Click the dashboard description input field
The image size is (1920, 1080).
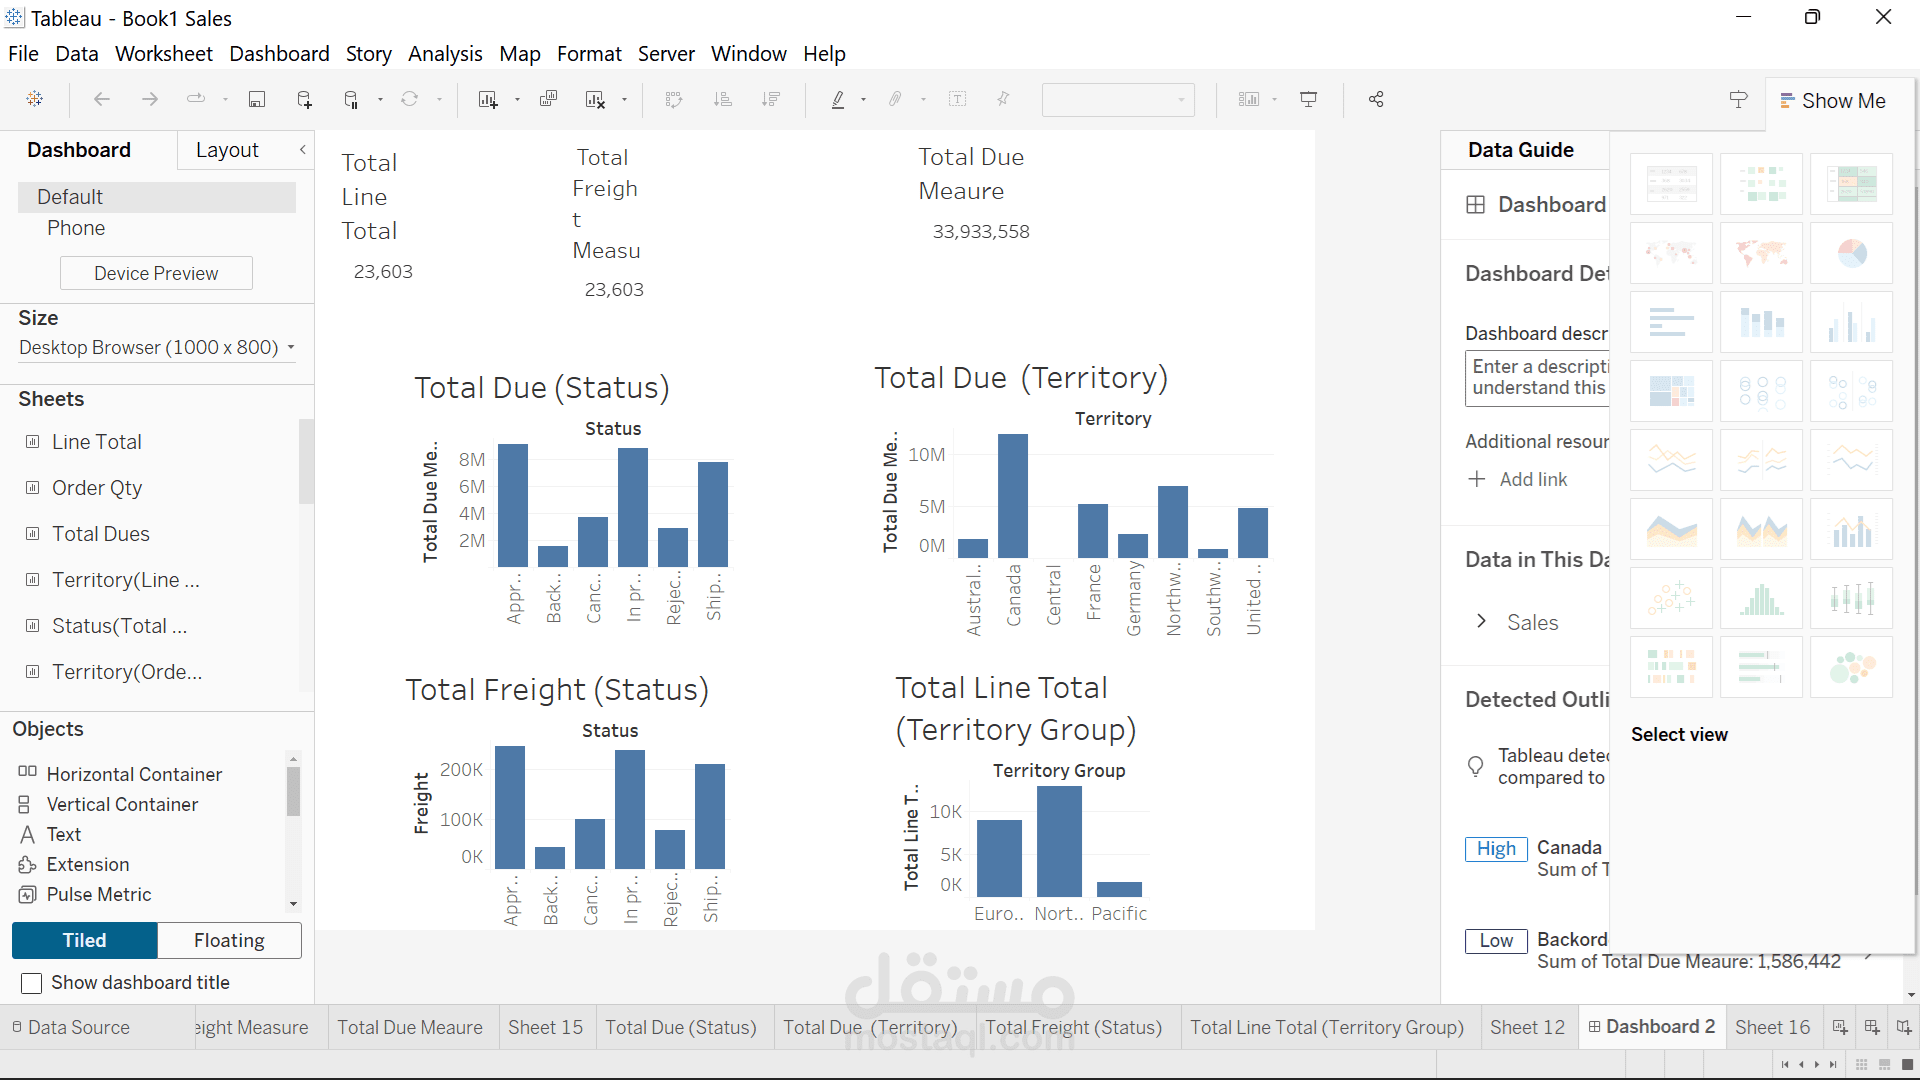(1536, 377)
